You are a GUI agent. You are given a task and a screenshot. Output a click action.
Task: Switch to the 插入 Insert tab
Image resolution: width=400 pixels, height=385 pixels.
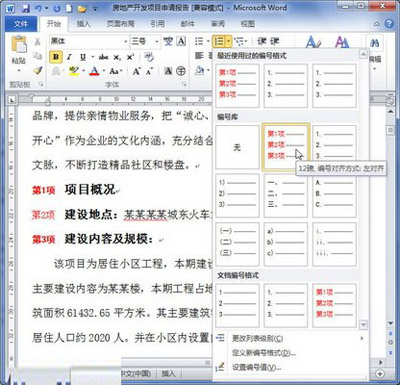coord(83,24)
